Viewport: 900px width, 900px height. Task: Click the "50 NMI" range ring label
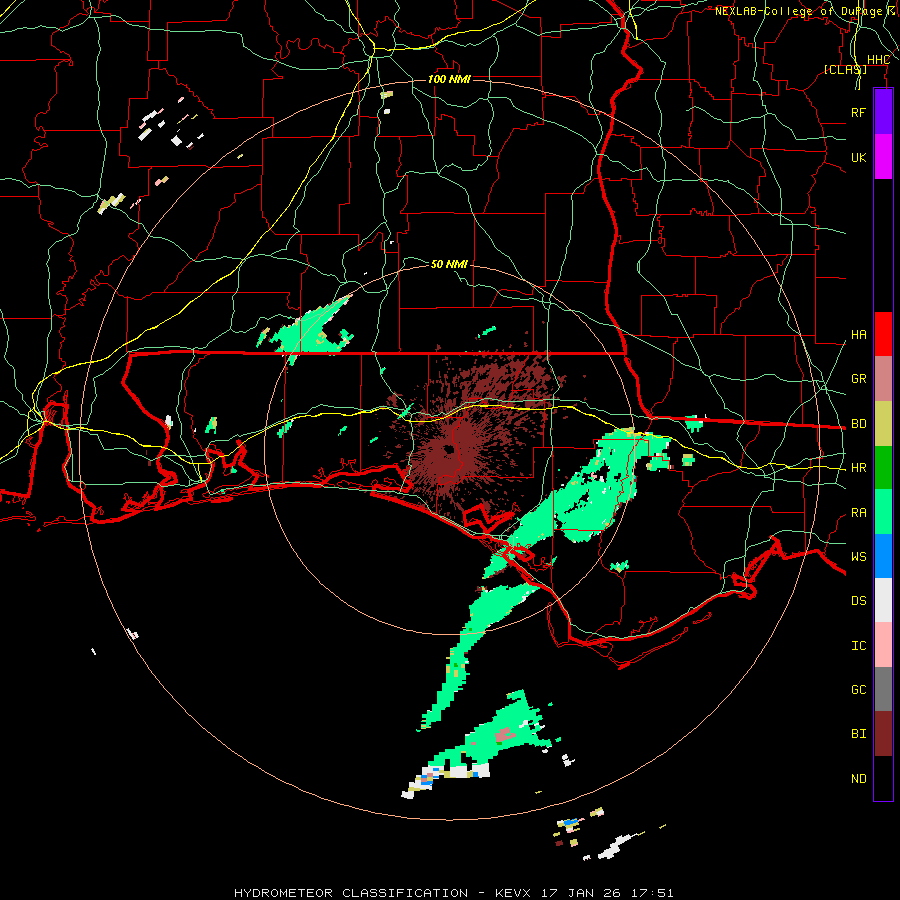(x=449, y=264)
